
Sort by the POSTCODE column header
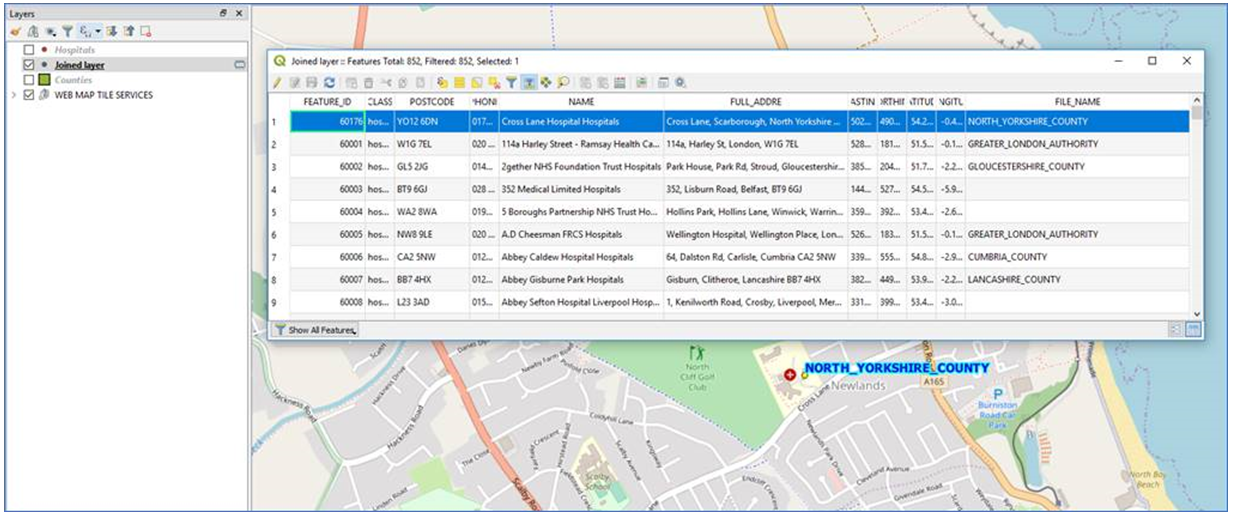click(x=432, y=102)
